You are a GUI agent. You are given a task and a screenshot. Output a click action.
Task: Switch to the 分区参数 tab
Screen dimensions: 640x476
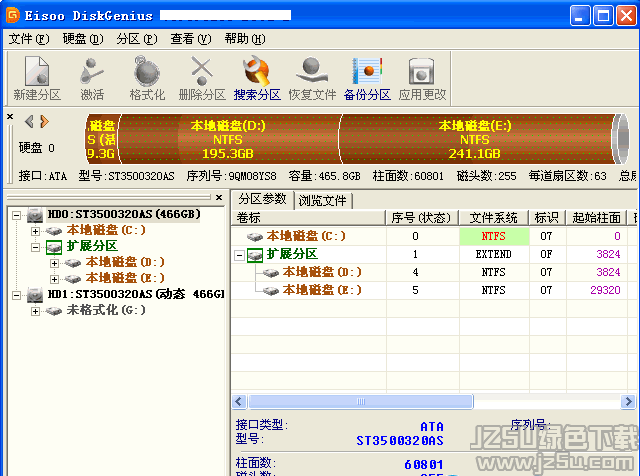262,199
